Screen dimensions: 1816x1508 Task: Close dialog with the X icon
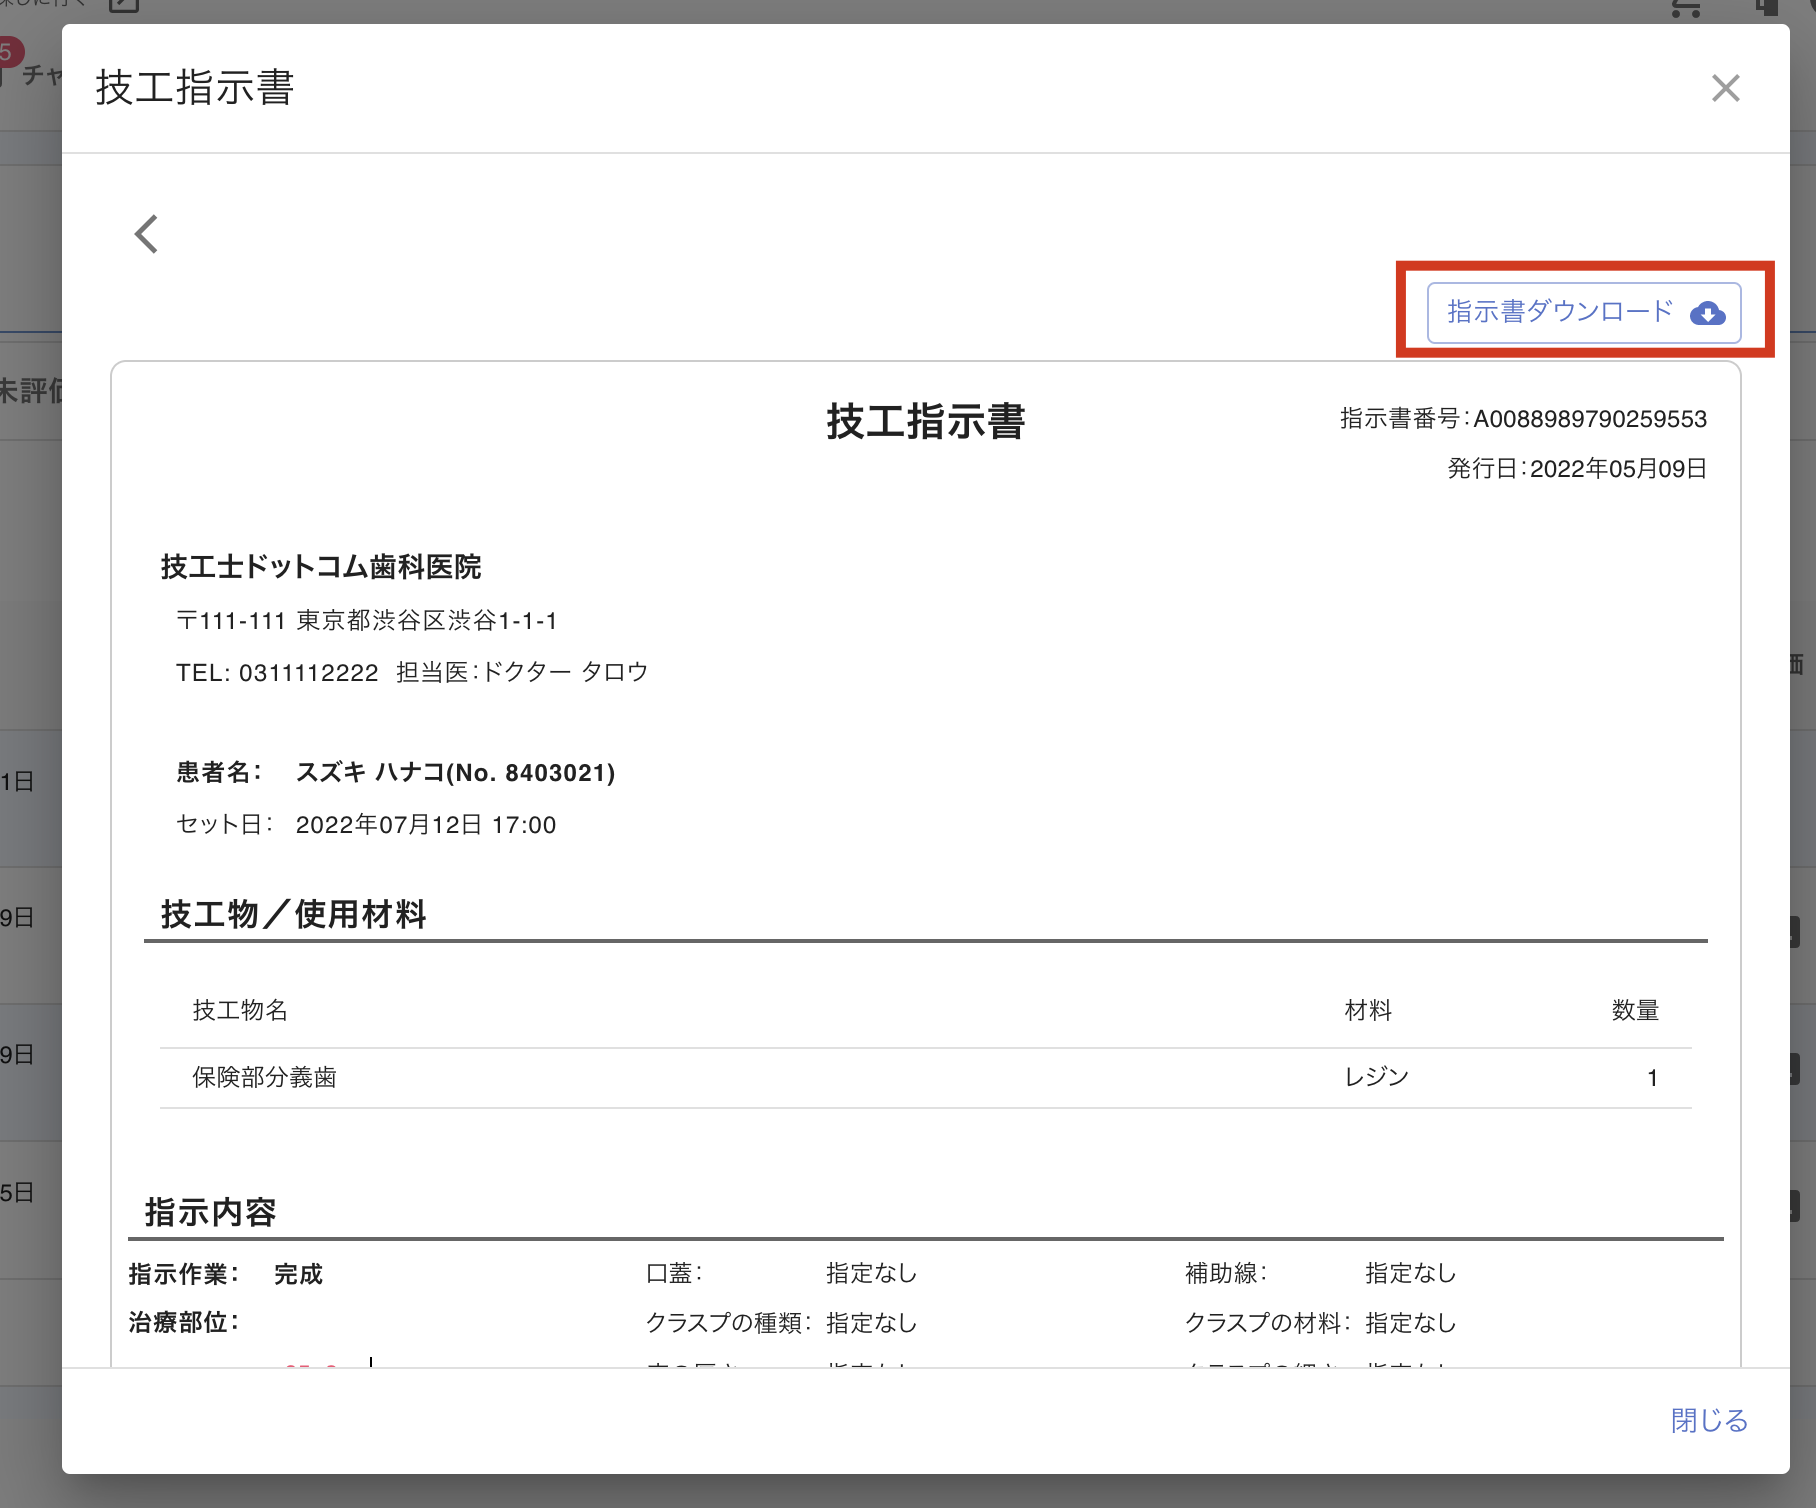click(1725, 88)
